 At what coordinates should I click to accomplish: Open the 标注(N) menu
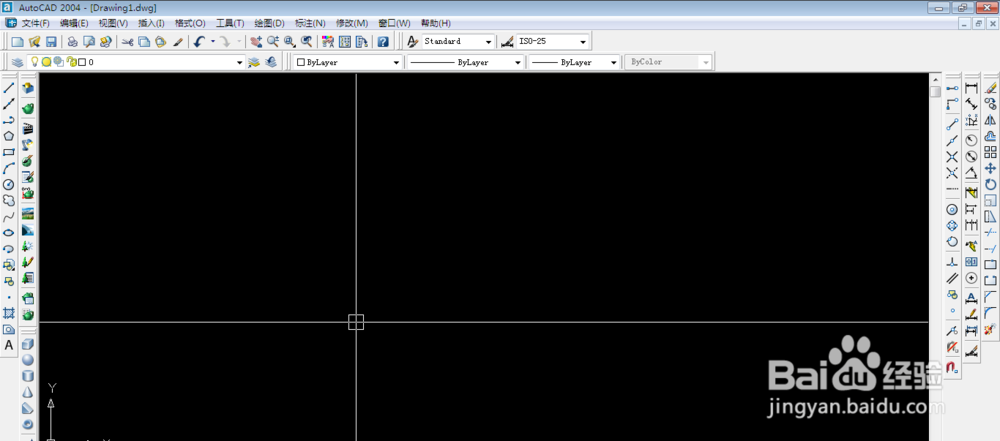311,23
